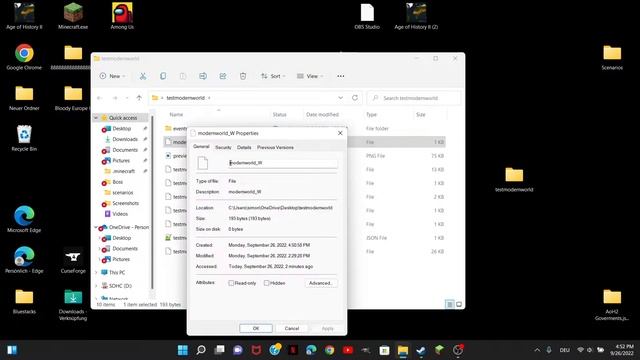Go up one folder with the Up arrow
This screenshot has height=360, width=640.
point(139,98)
